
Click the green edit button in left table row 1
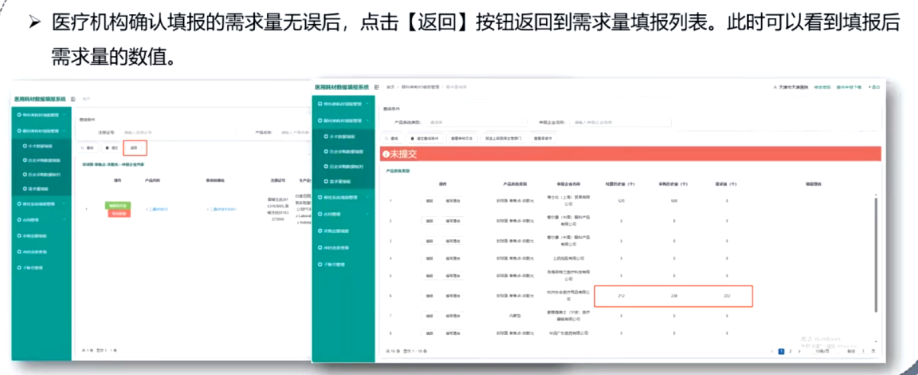click(118, 205)
